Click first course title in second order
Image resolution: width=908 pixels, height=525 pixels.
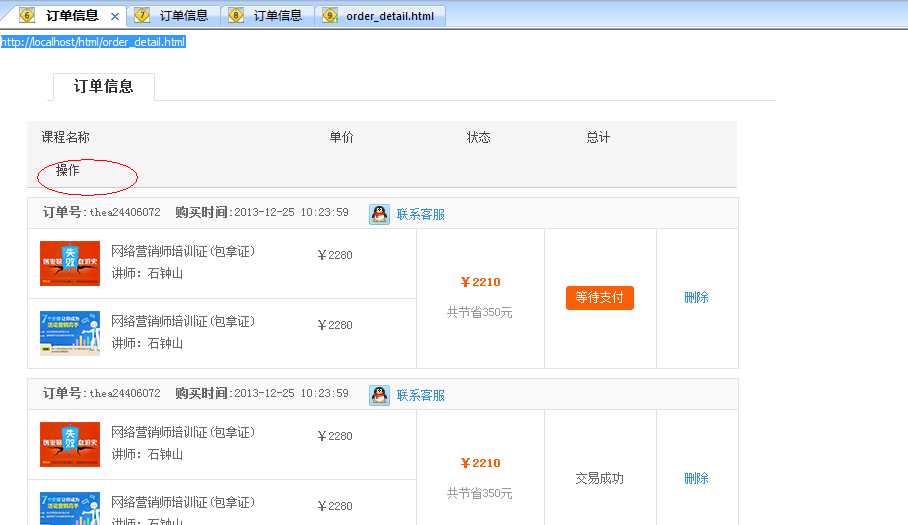[183, 432]
